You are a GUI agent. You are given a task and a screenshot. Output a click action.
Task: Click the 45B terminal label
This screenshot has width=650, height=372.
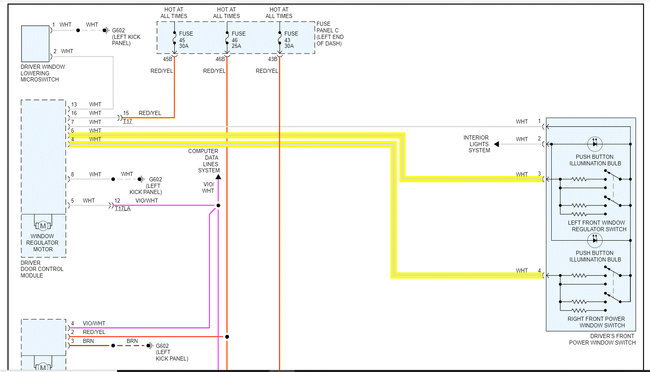tap(167, 59)
